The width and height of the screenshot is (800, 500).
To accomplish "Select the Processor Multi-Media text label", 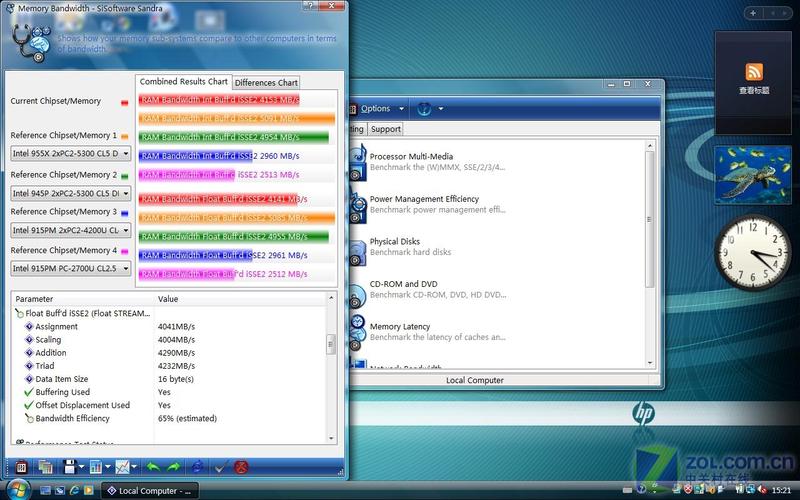I will (x=411, y=157).
